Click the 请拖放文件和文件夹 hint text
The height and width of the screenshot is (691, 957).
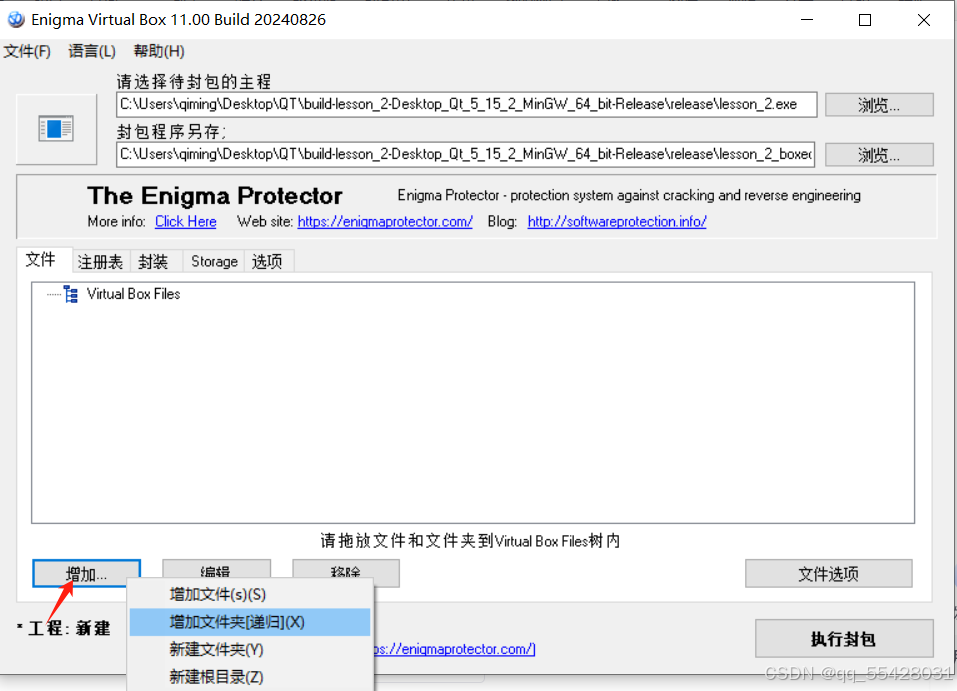[470, 541]
